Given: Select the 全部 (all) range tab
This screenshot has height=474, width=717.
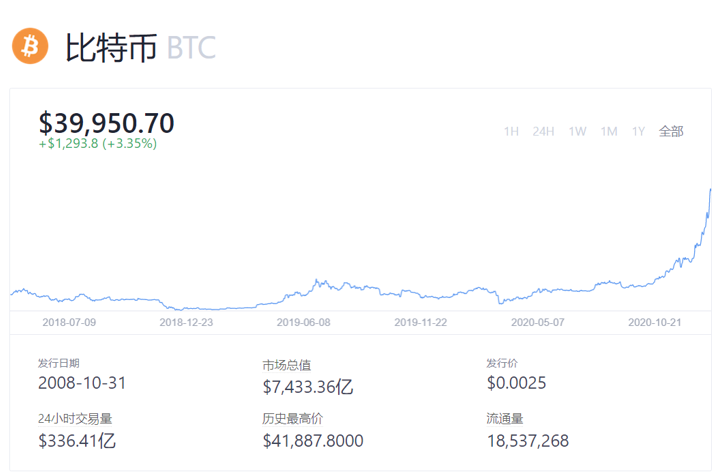Looking at the screenshot, I should click(x=671, y=132).
